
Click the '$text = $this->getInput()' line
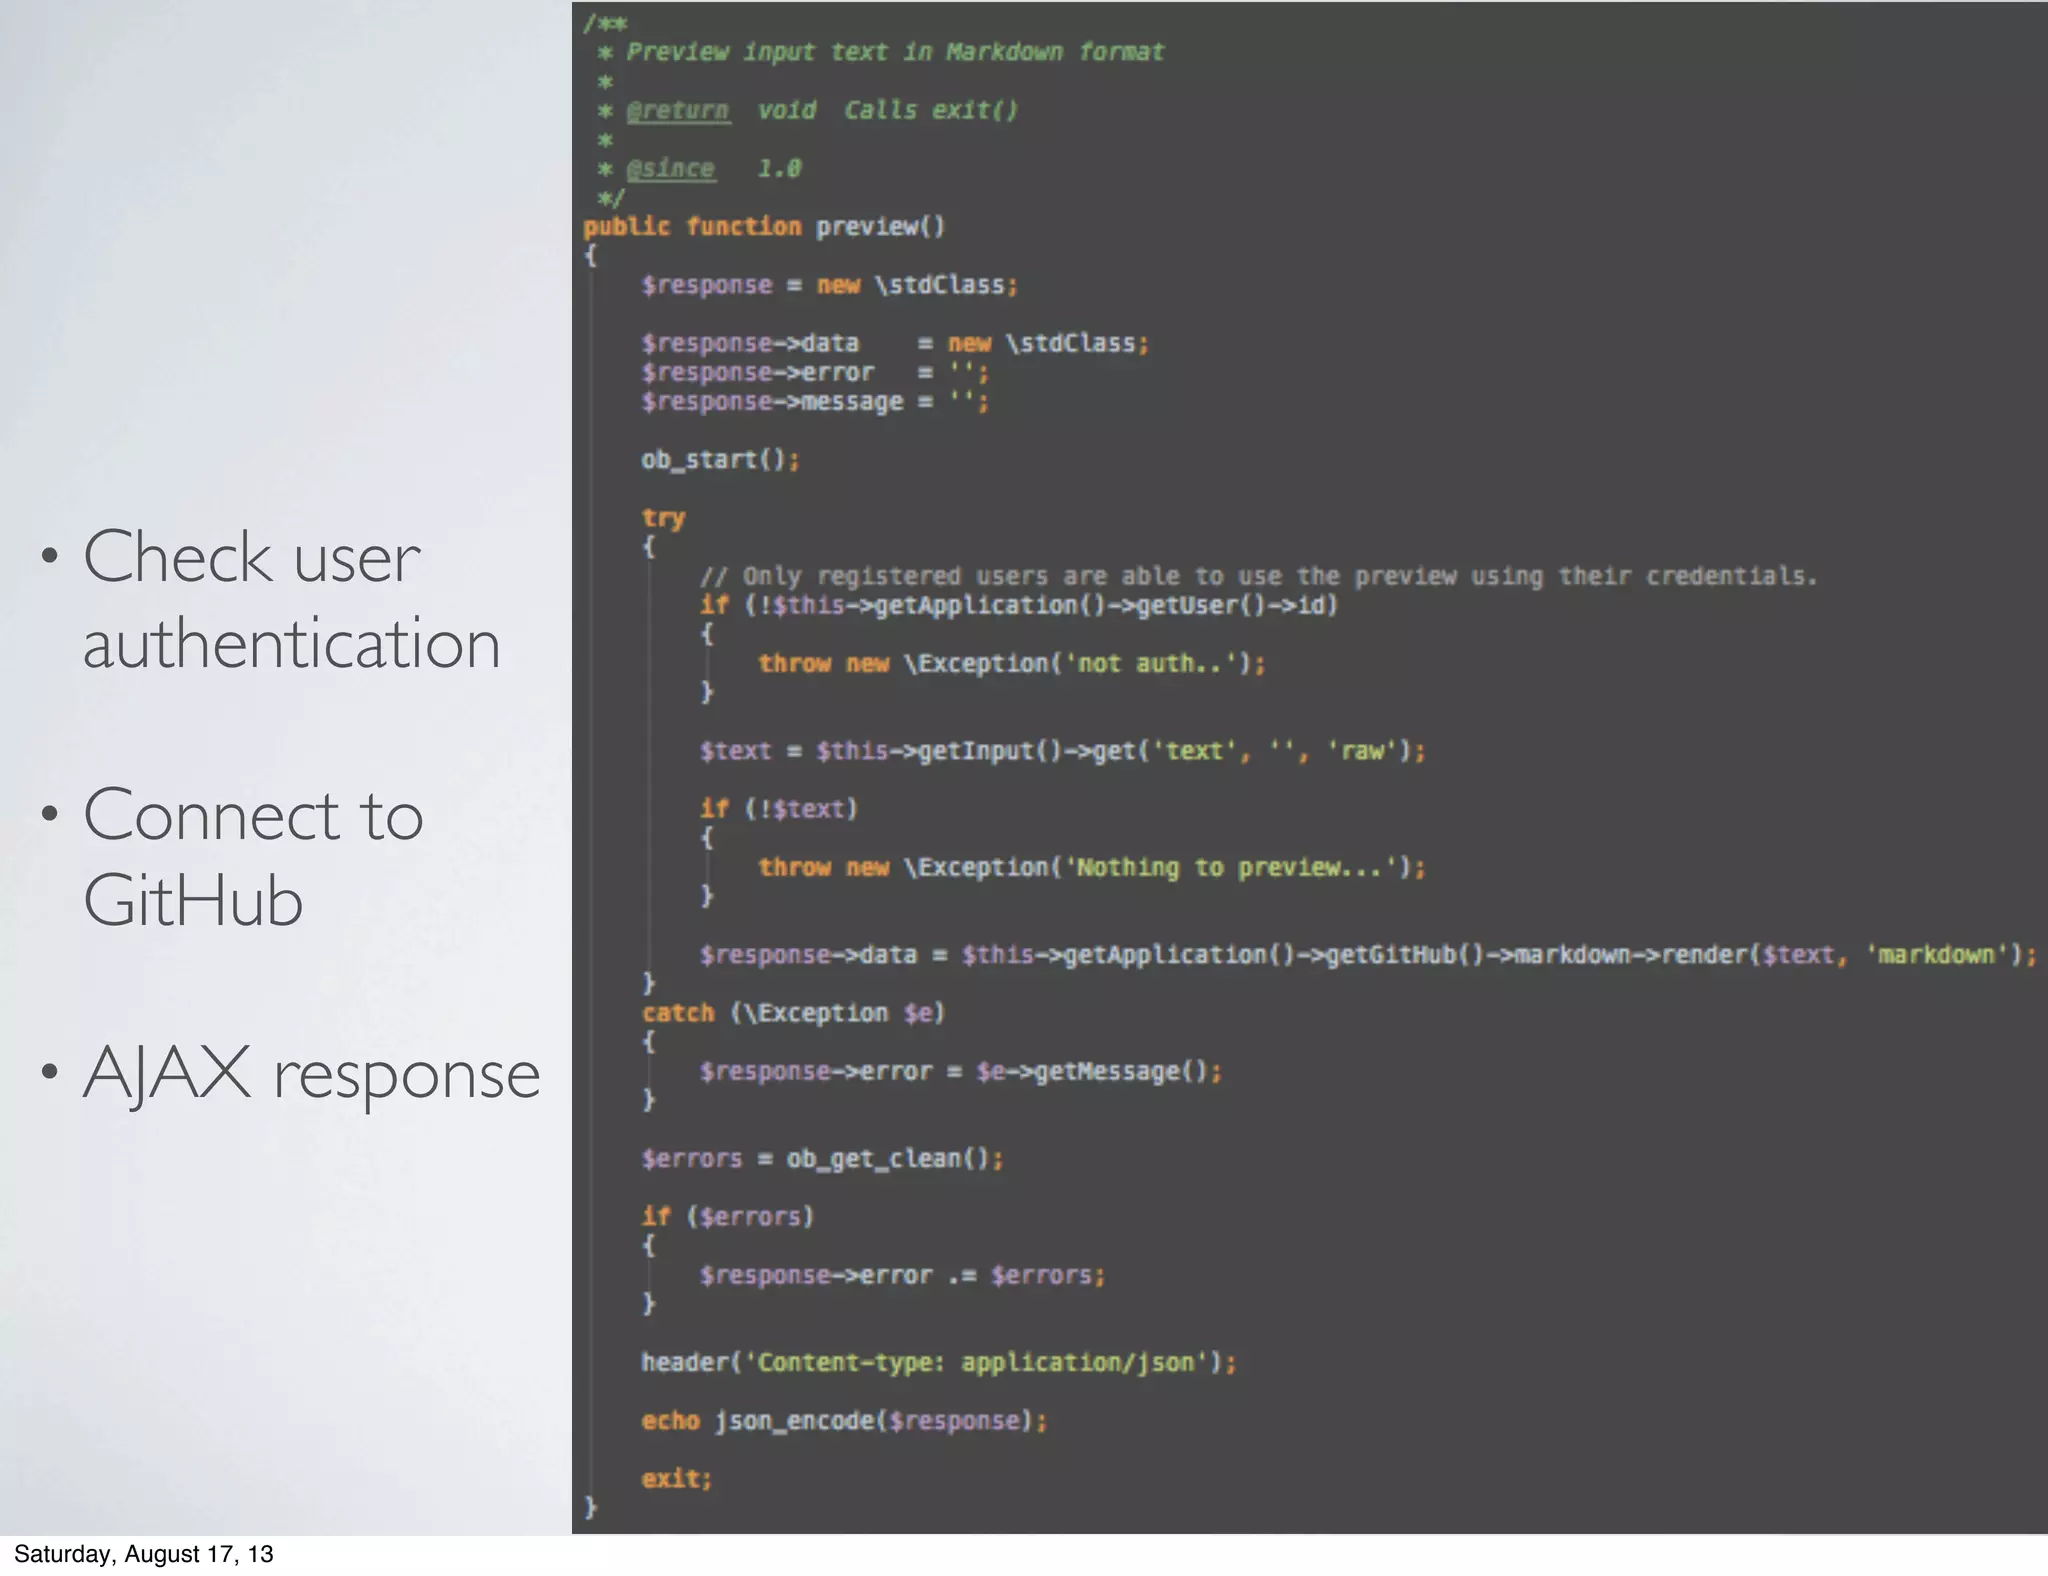point(1062,751)
